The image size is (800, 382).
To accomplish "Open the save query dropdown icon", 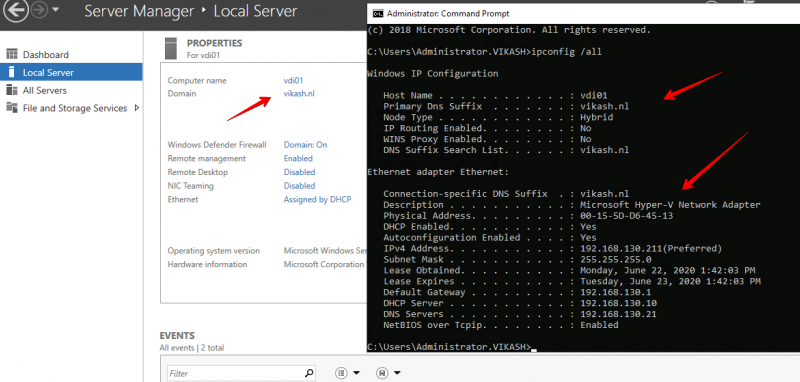I will [388, 373].
